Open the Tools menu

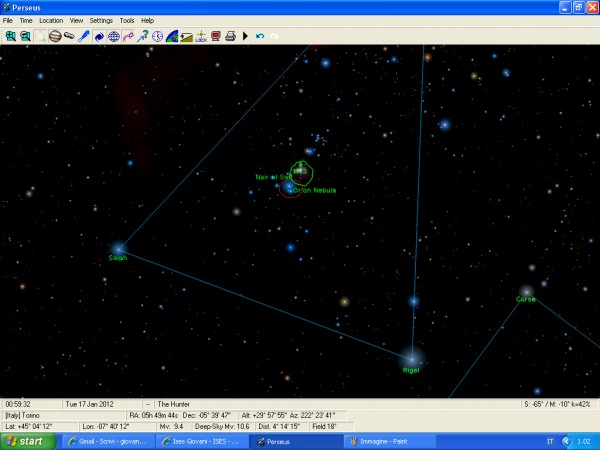pyautogui.click(x=127, y=20)
